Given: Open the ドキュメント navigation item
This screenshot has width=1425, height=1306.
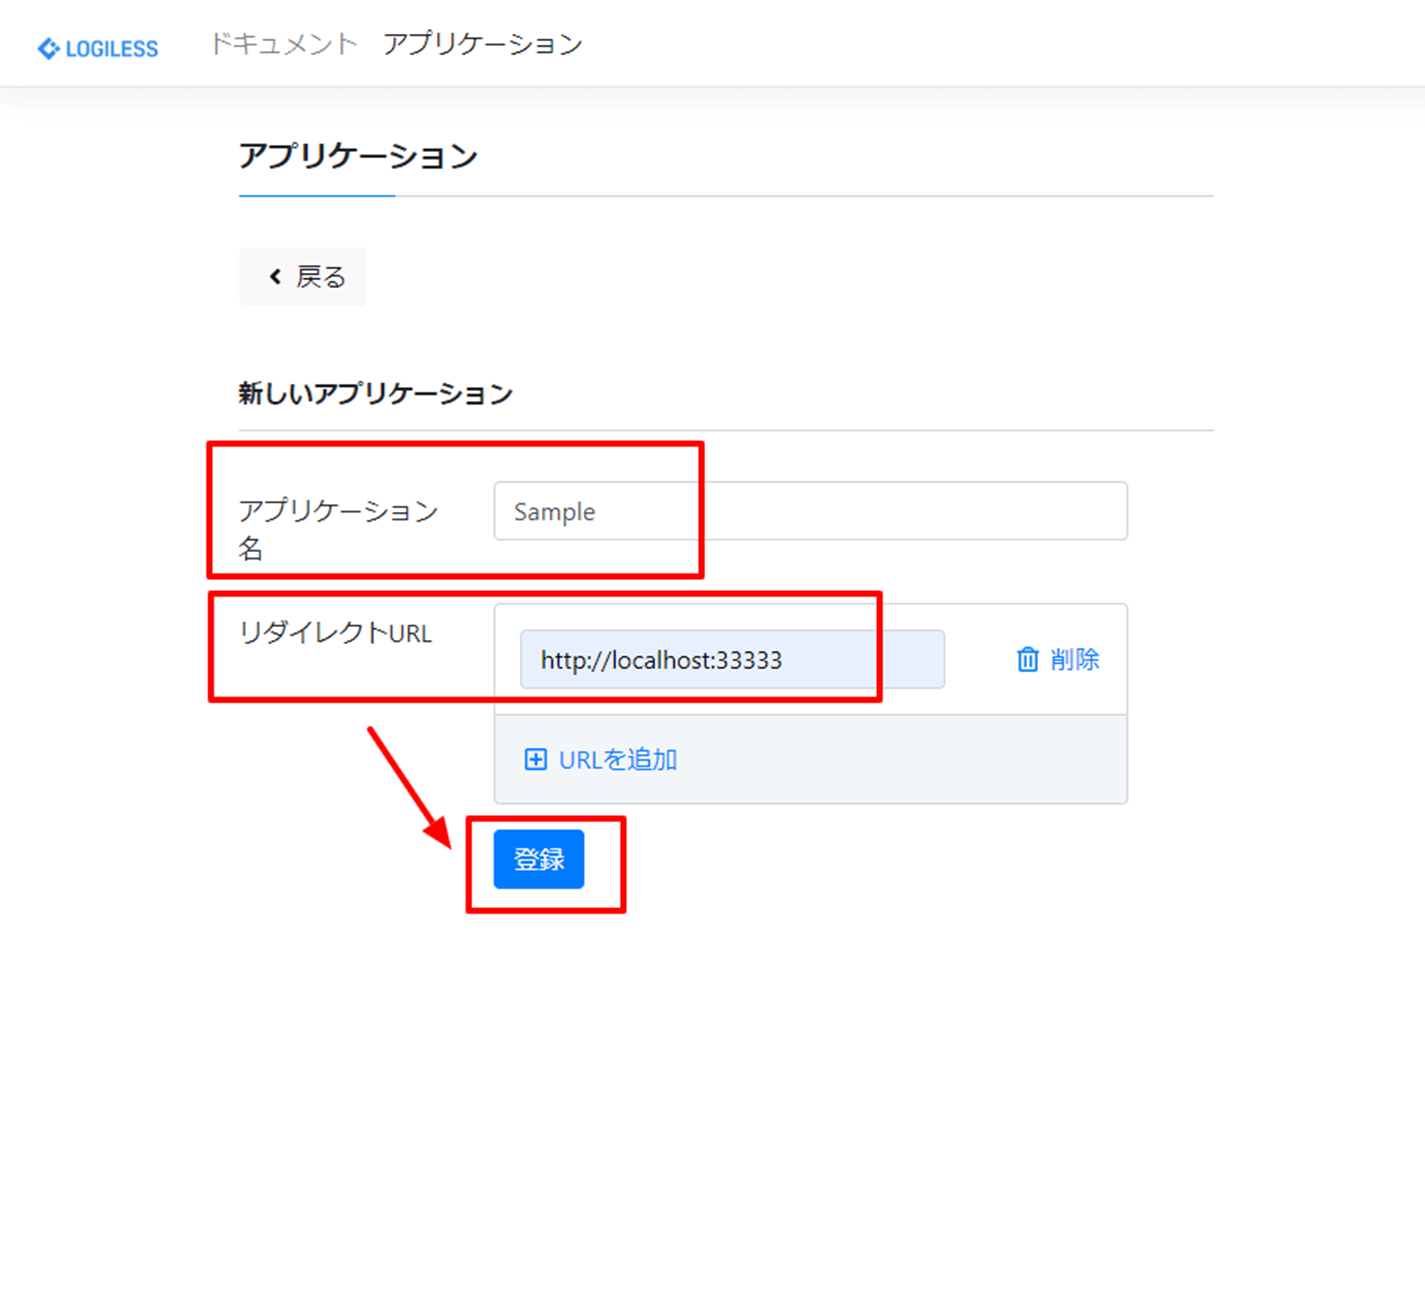Looking at the screenshot, I should tap(284, 44).
